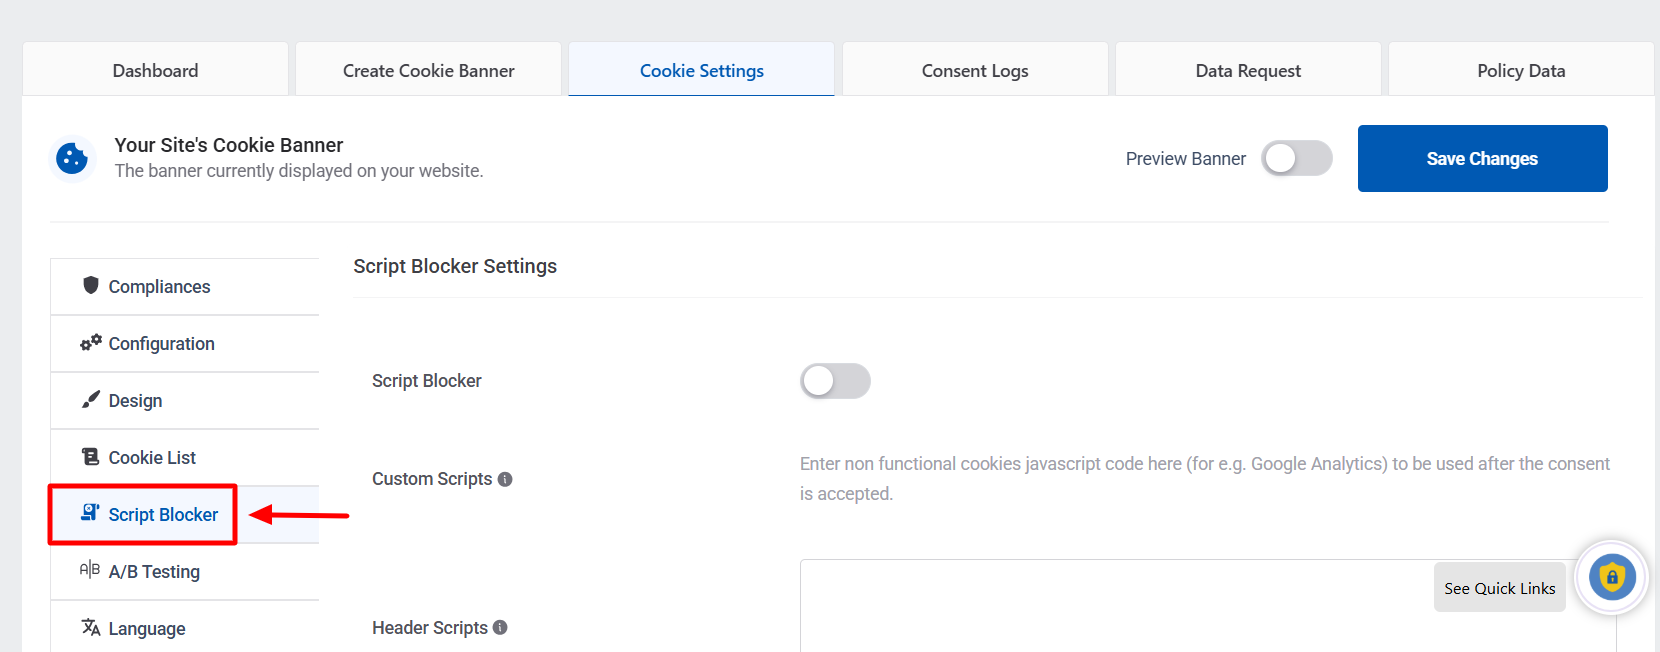Open the Data Request tab
The width and height of the screenshot is (1660, 652).
pos(1247,70)
